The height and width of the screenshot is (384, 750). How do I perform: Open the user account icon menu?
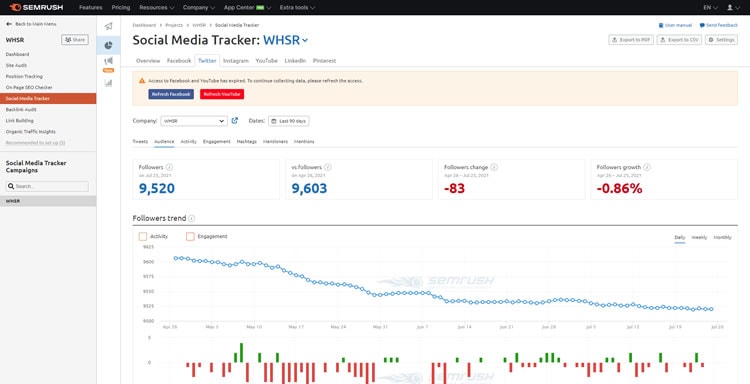[x=732, y=7]
